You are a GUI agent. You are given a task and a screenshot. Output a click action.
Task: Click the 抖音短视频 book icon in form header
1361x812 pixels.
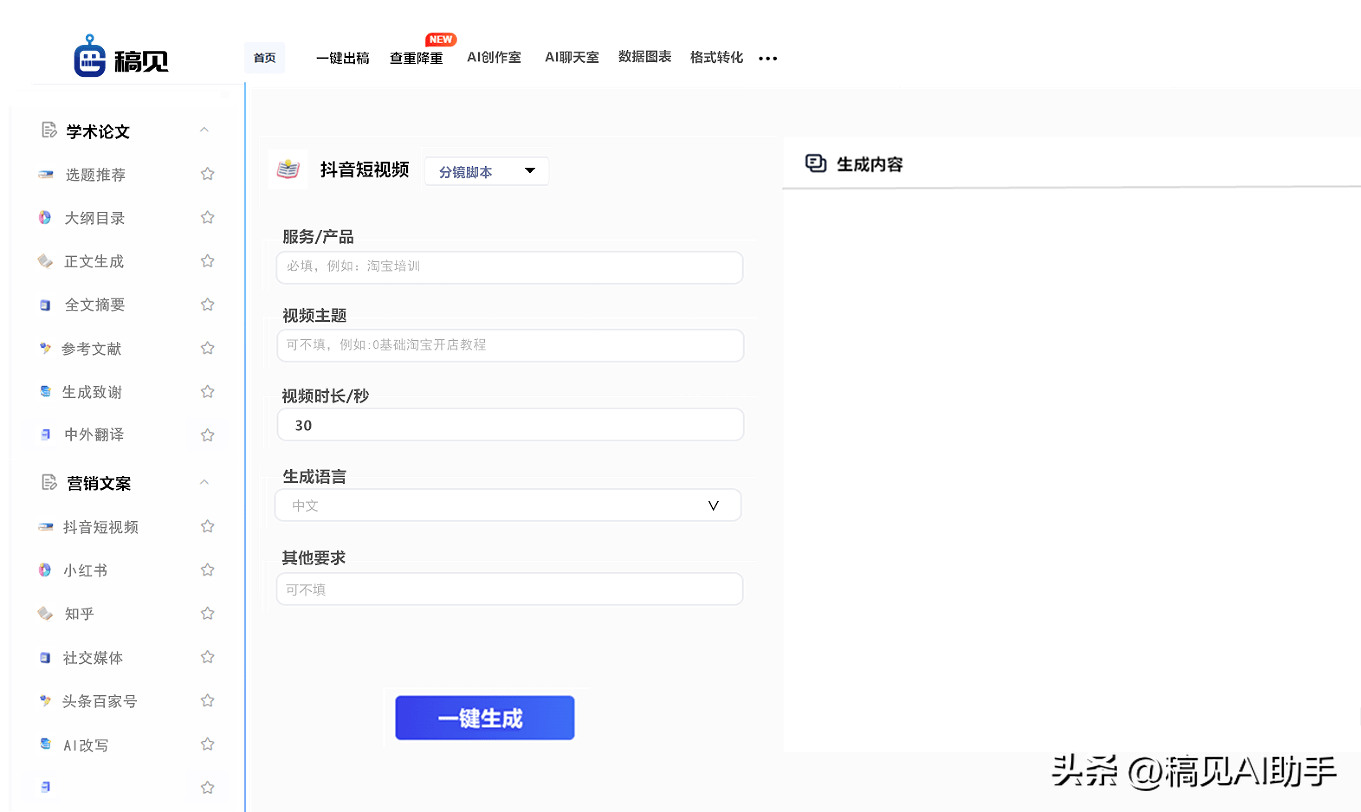coord(288,170)
